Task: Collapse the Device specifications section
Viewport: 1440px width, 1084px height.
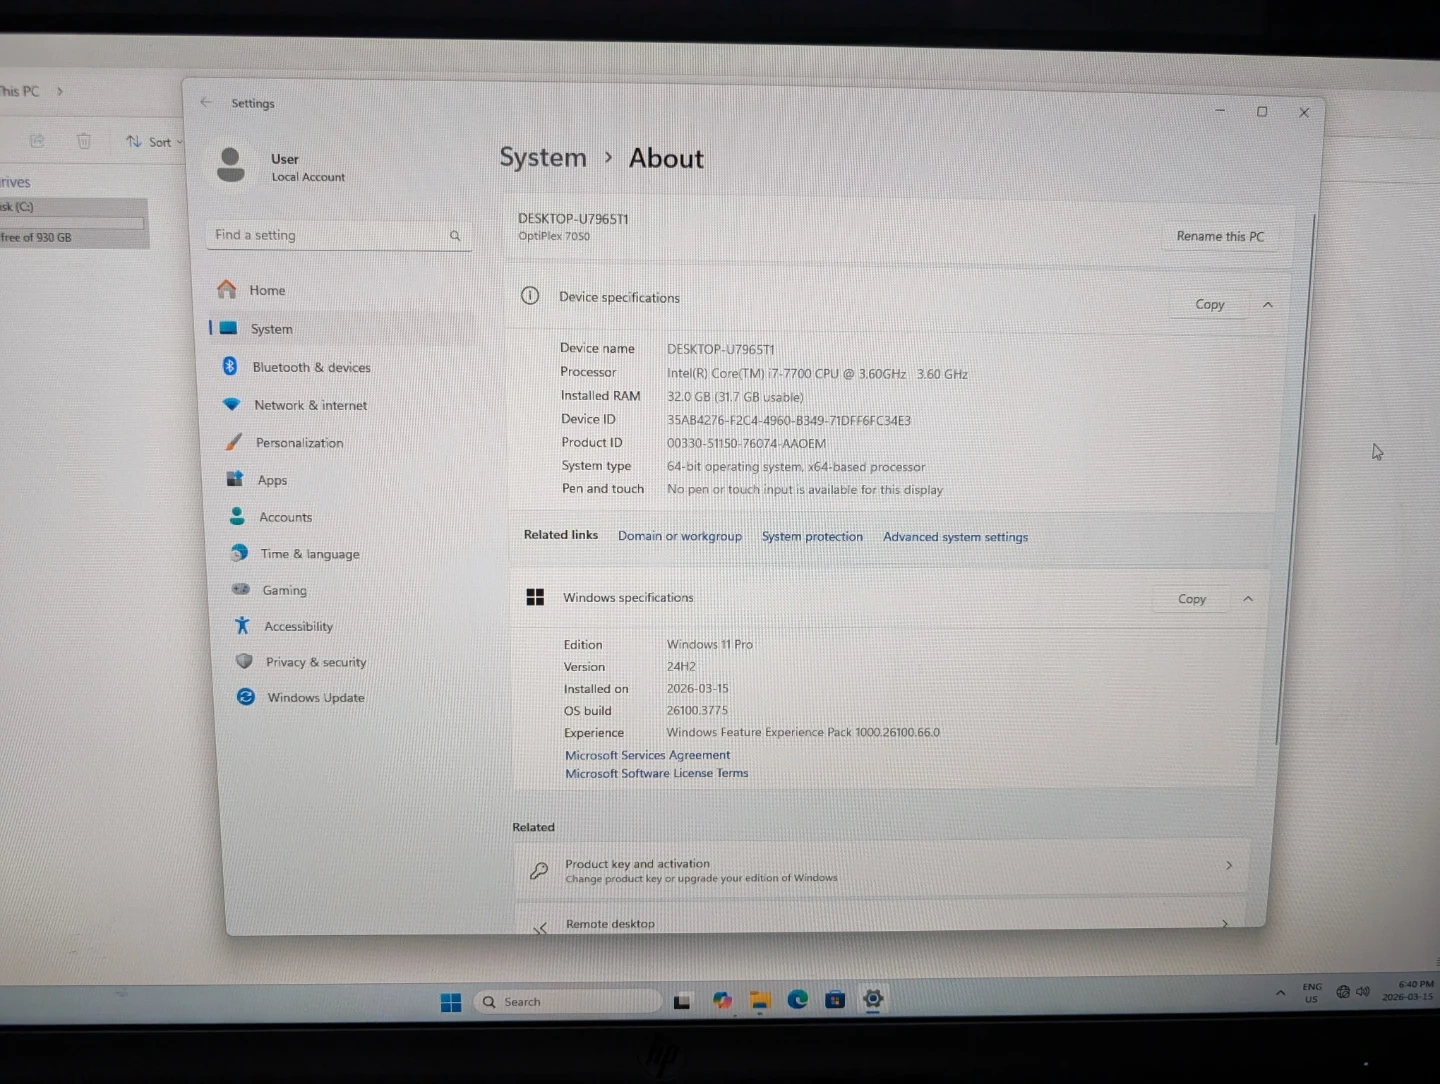Action: (x=1268, y=305)
